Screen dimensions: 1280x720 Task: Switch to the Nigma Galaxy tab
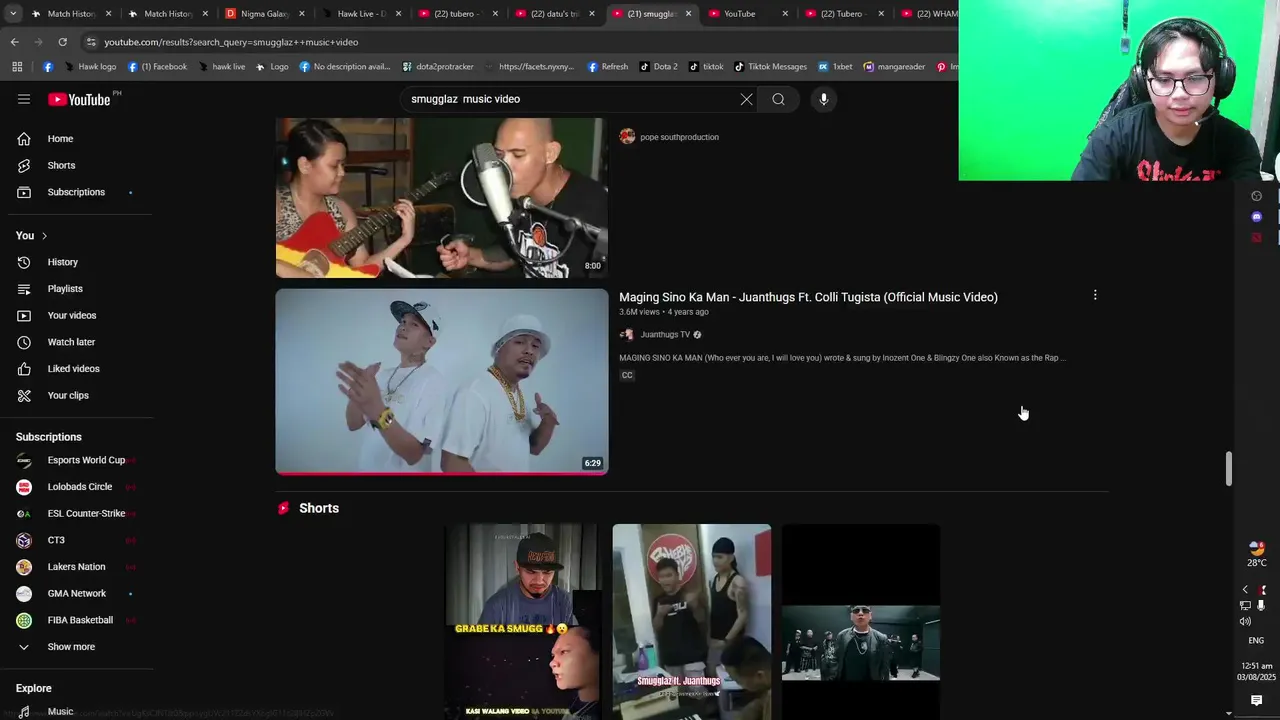[263, 14]
